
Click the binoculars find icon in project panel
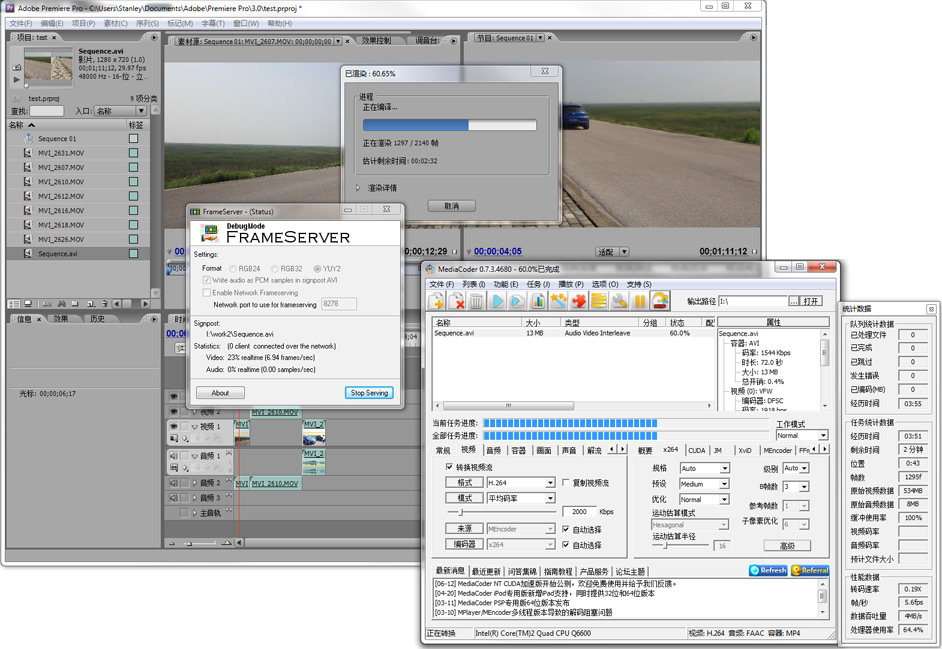pyautogui.click(x=61, y=304)
